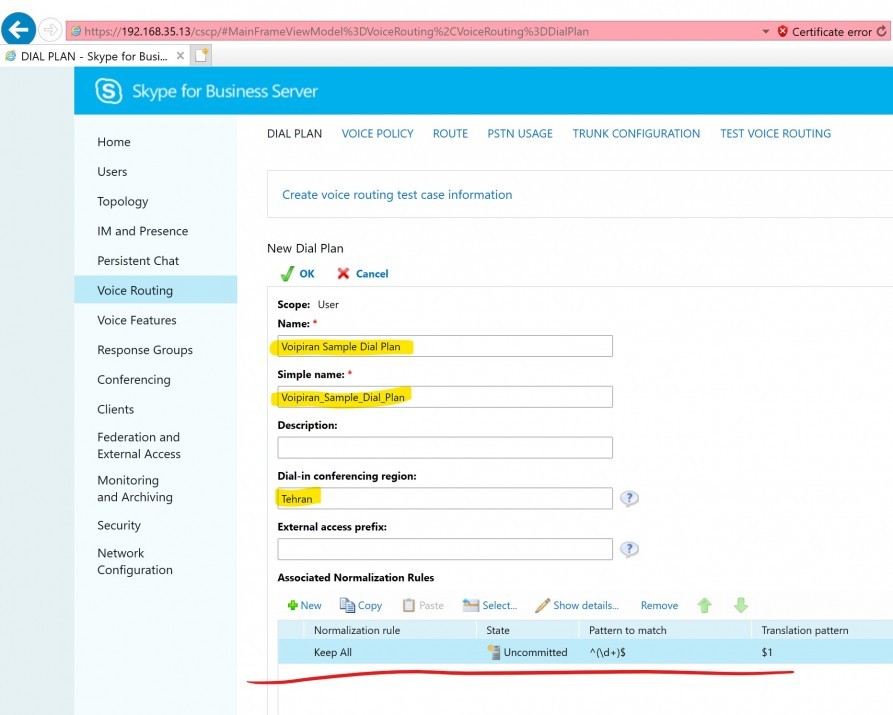Open Network Configuration section

(x=134, y=562)
